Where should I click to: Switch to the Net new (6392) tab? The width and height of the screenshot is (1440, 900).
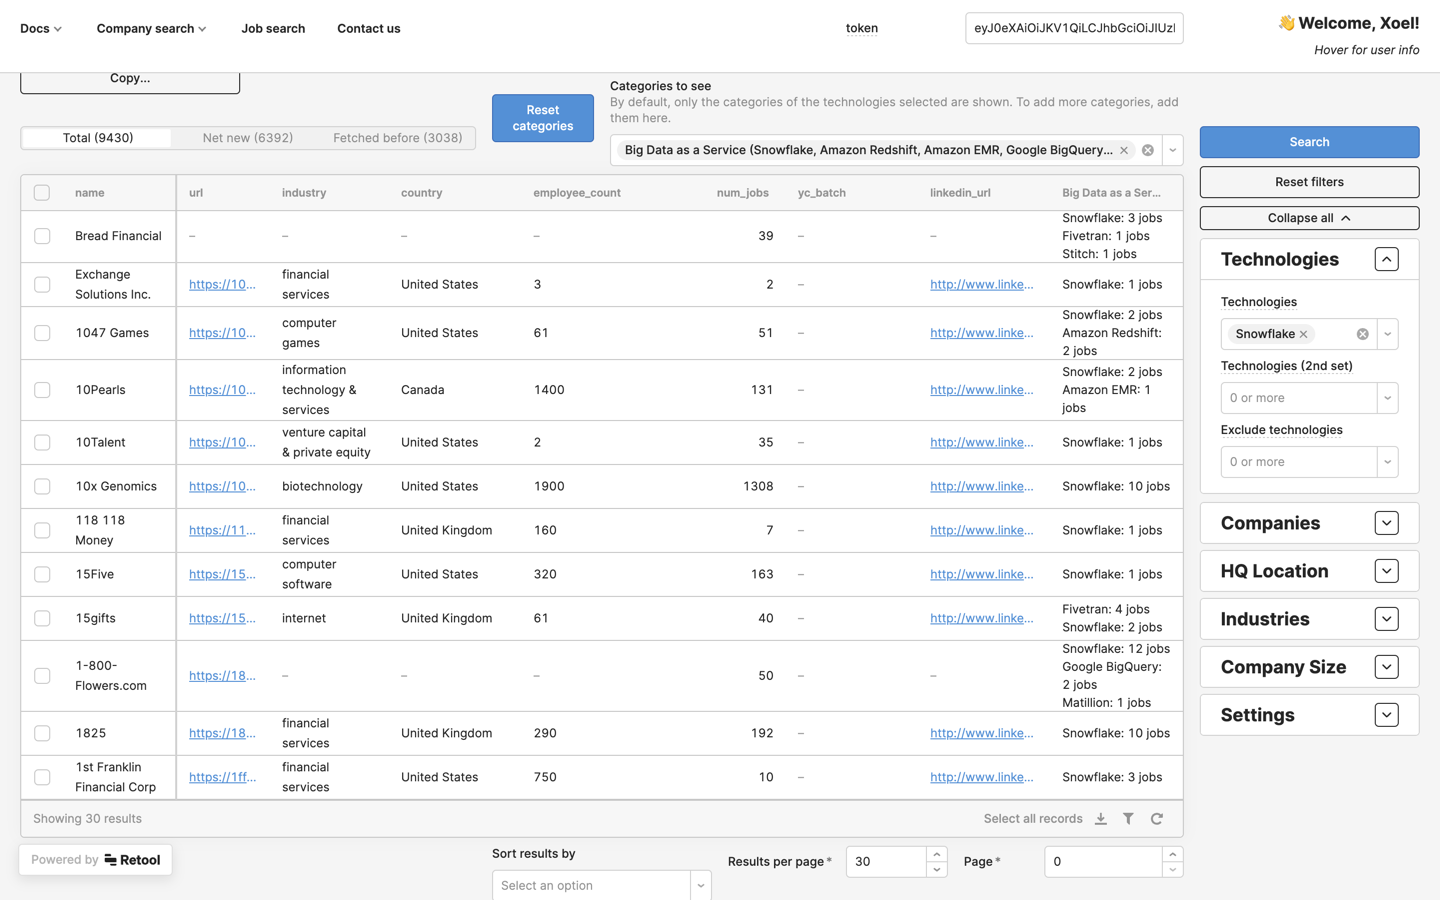coord(248,138)
